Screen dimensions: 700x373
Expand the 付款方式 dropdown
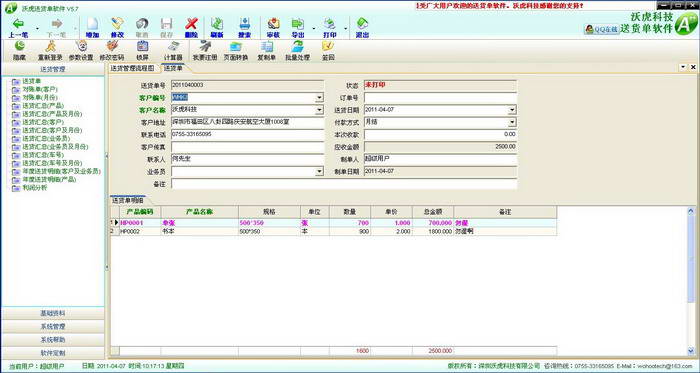[x=512, y=122]
